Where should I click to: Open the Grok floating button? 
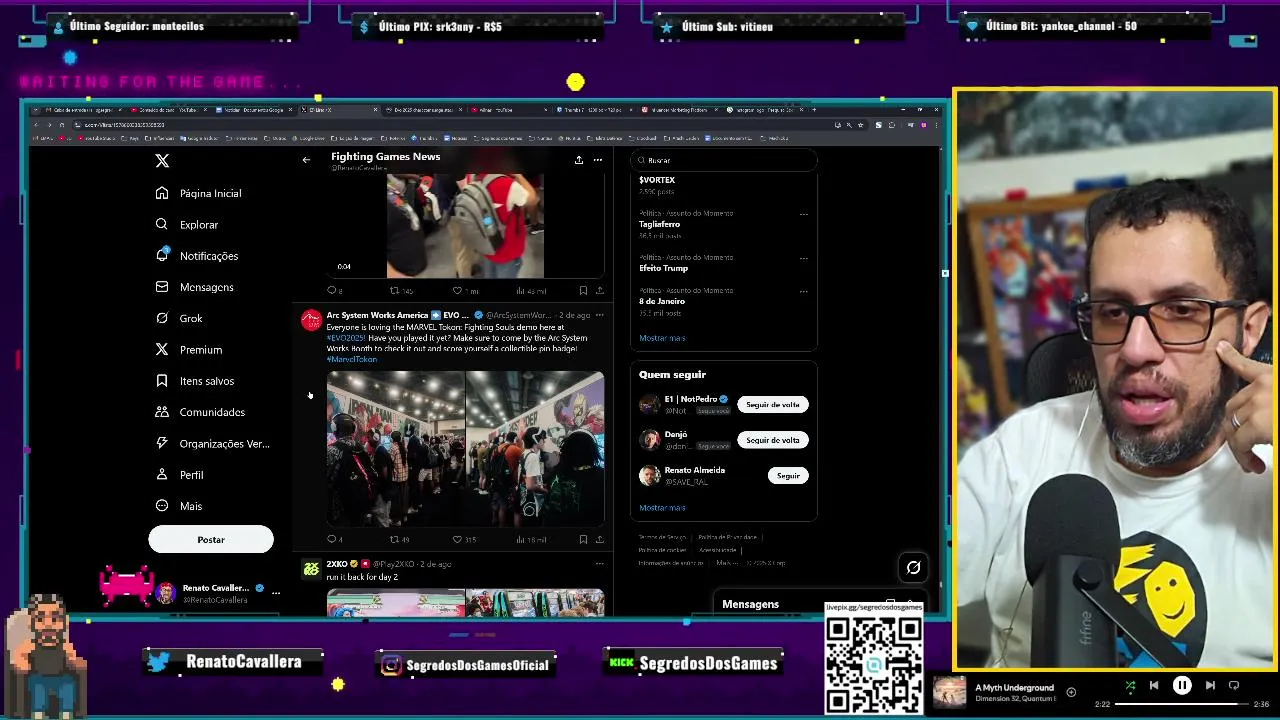coord(913,568)
